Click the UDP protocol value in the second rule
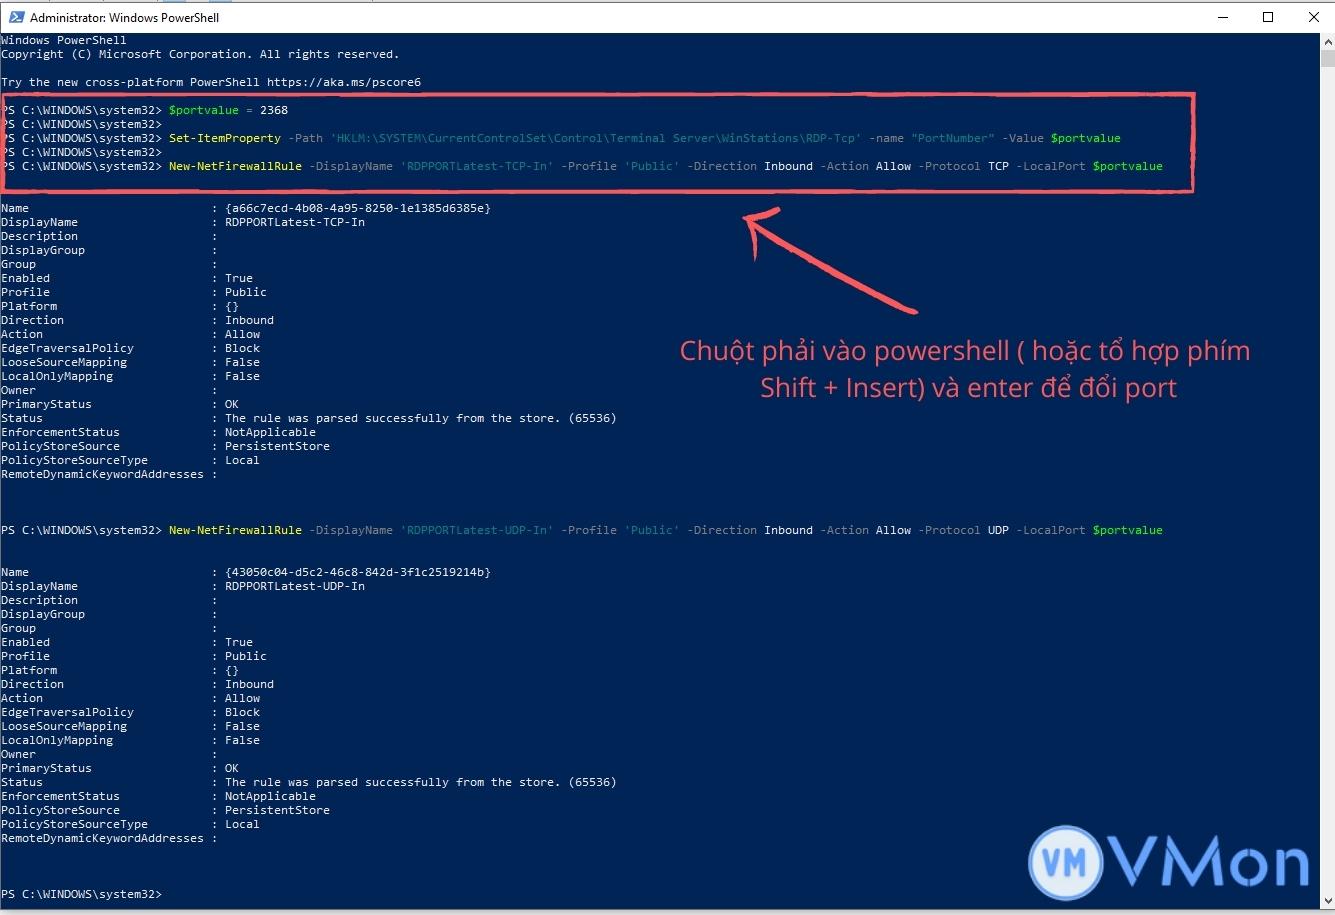1335x915 pixels. click(998, 530)
